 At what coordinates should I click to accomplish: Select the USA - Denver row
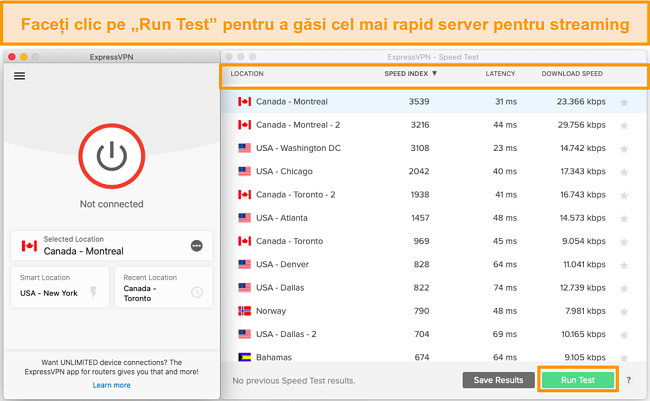[434, 264]
